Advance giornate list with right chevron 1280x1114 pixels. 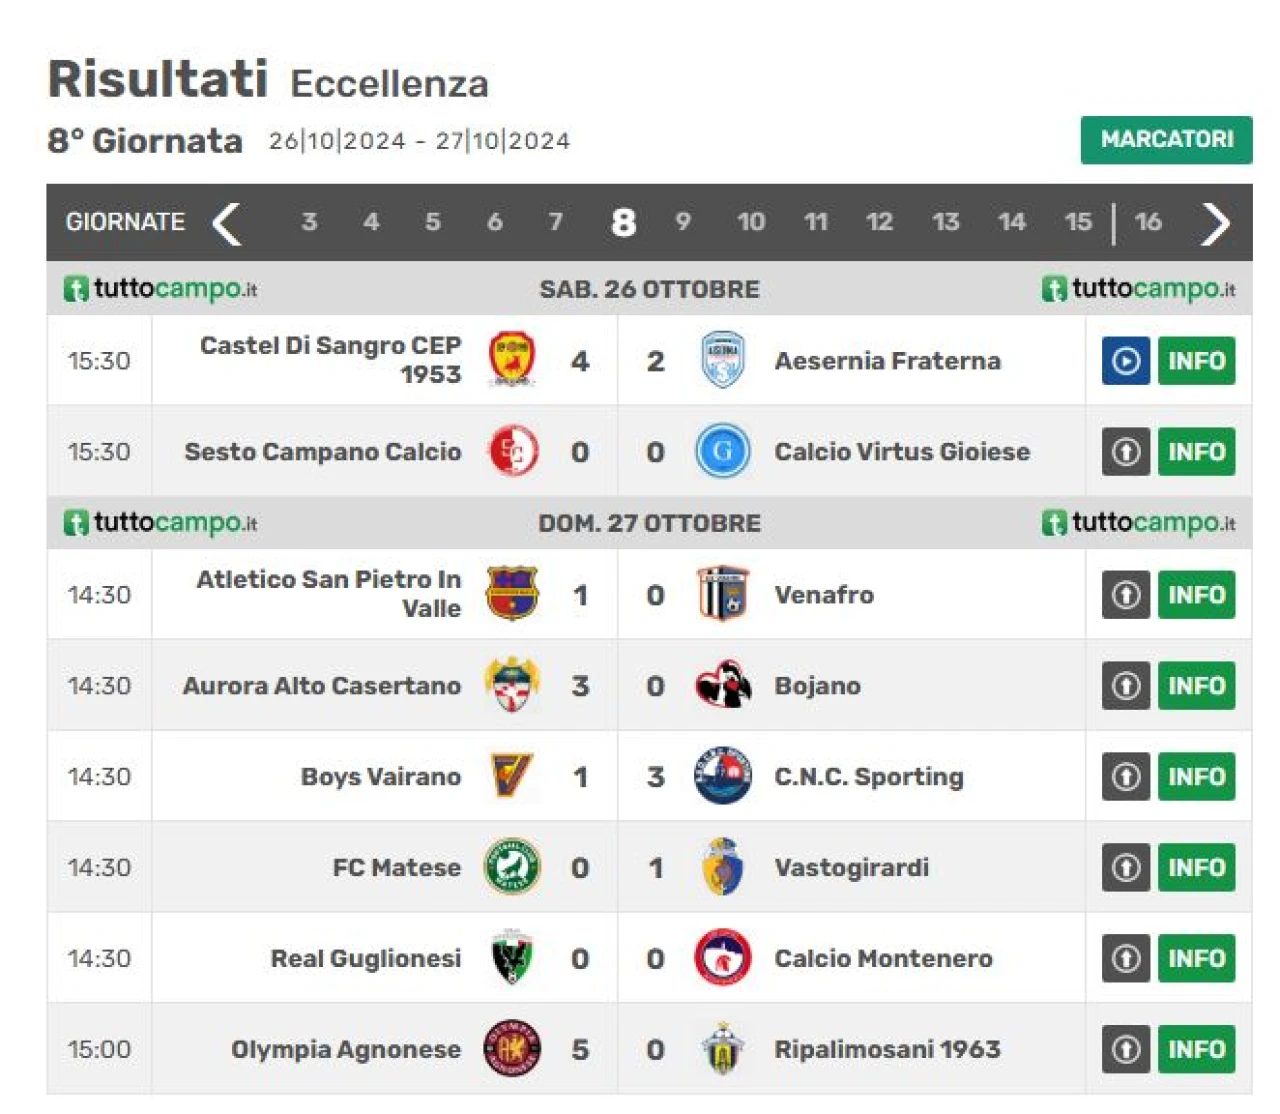1215,223
